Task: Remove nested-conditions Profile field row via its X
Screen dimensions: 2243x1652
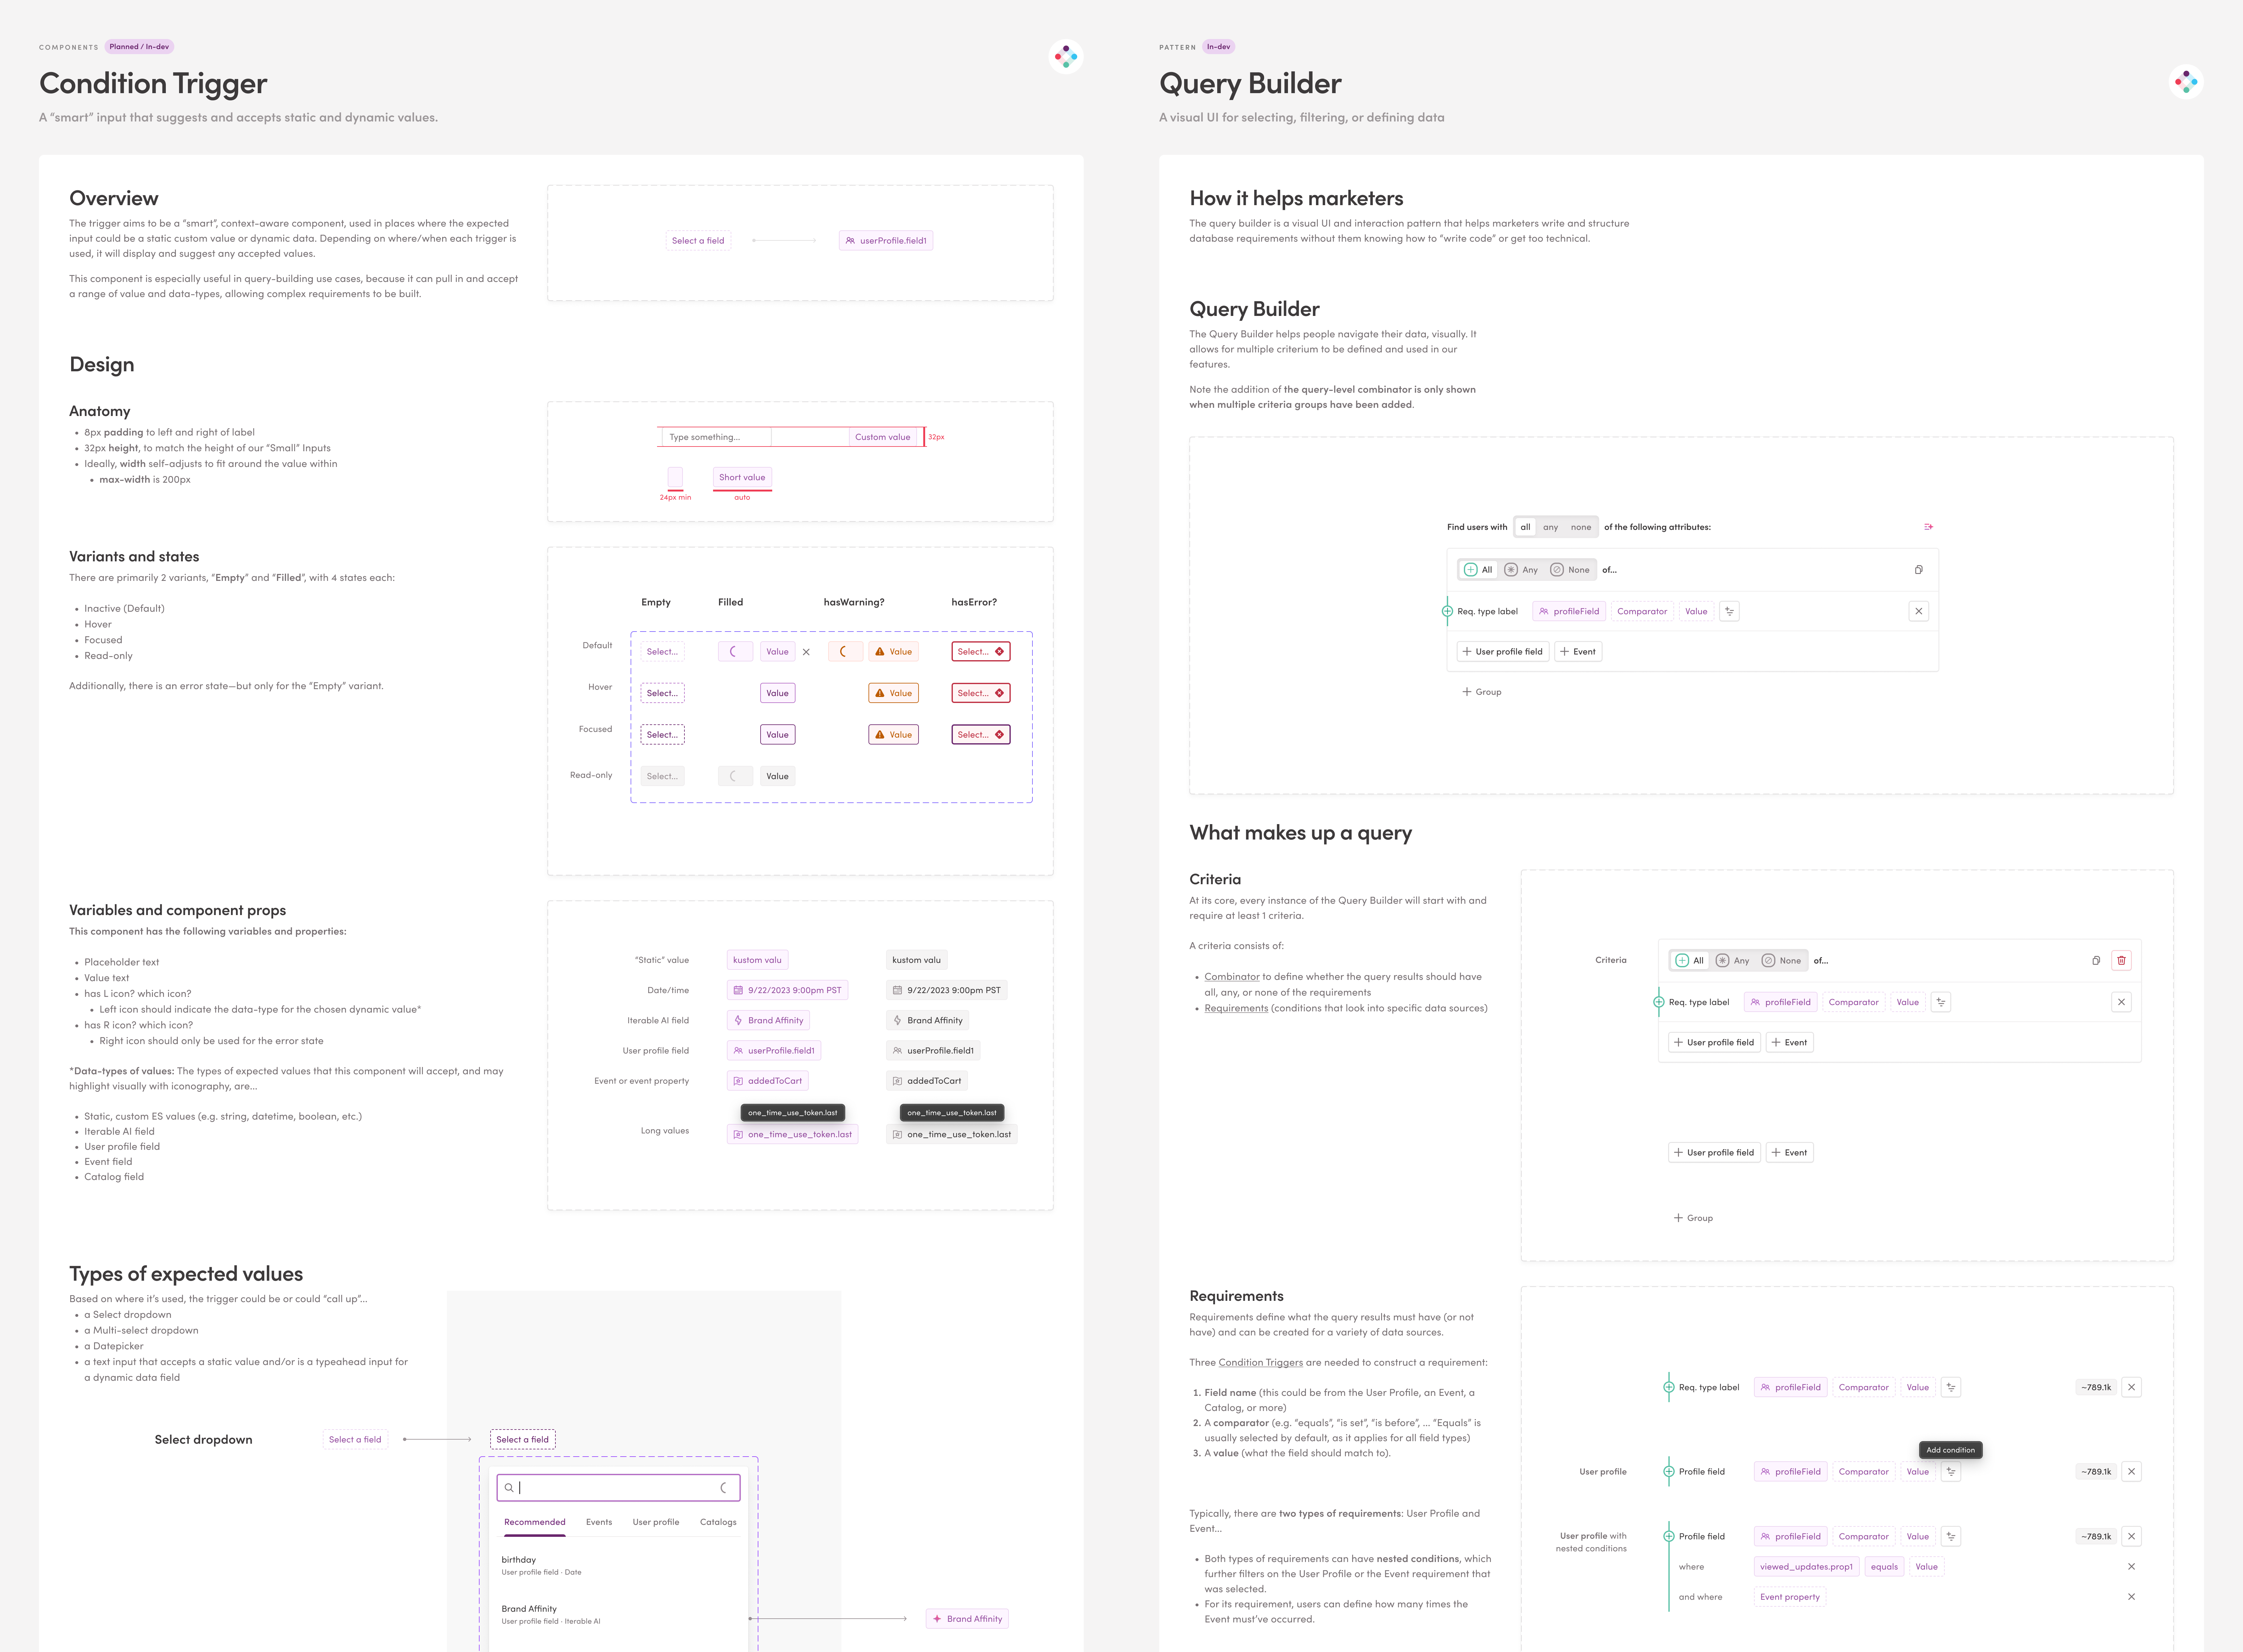Action: pos(2131,1536)
